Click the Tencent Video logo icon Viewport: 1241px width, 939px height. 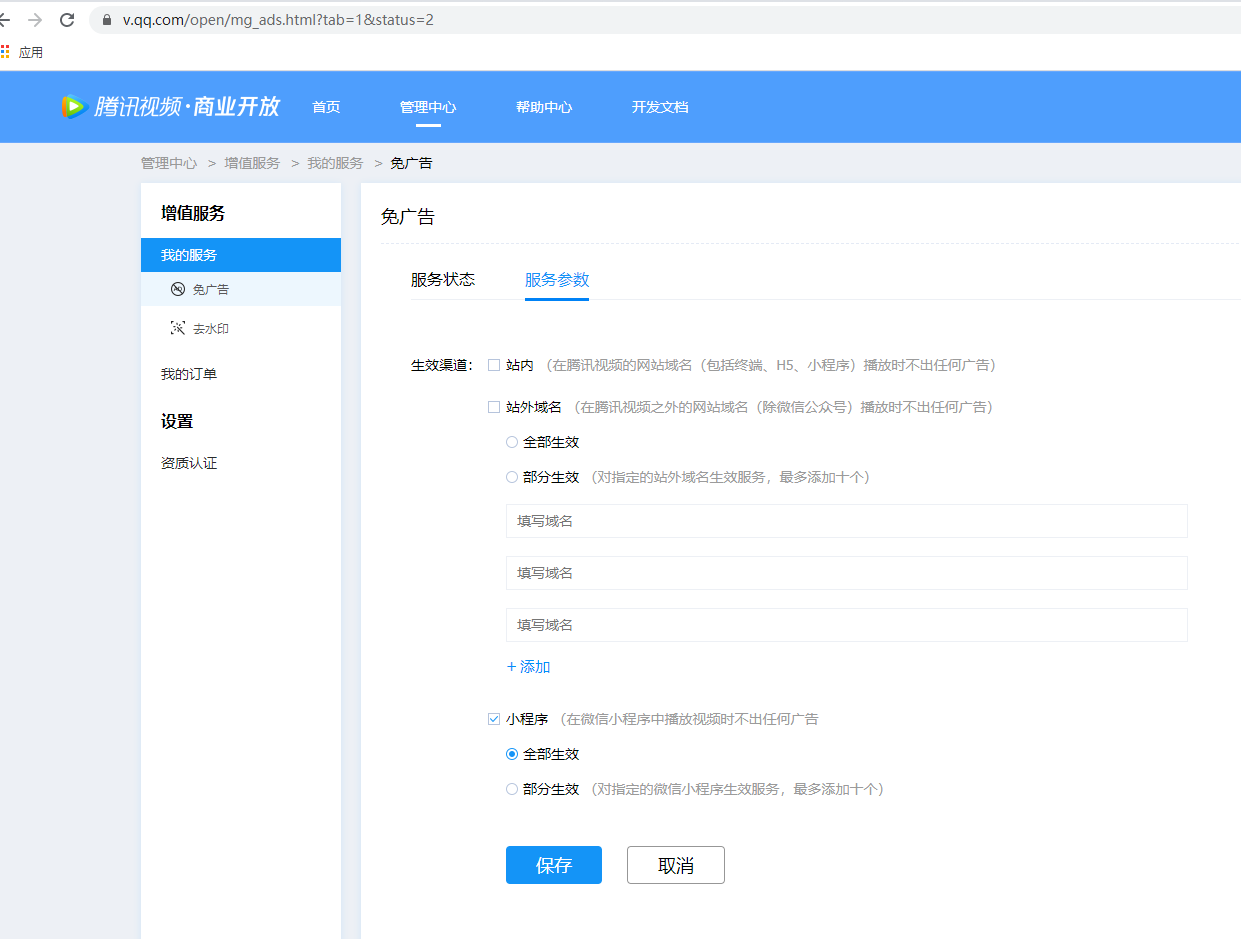73,107
